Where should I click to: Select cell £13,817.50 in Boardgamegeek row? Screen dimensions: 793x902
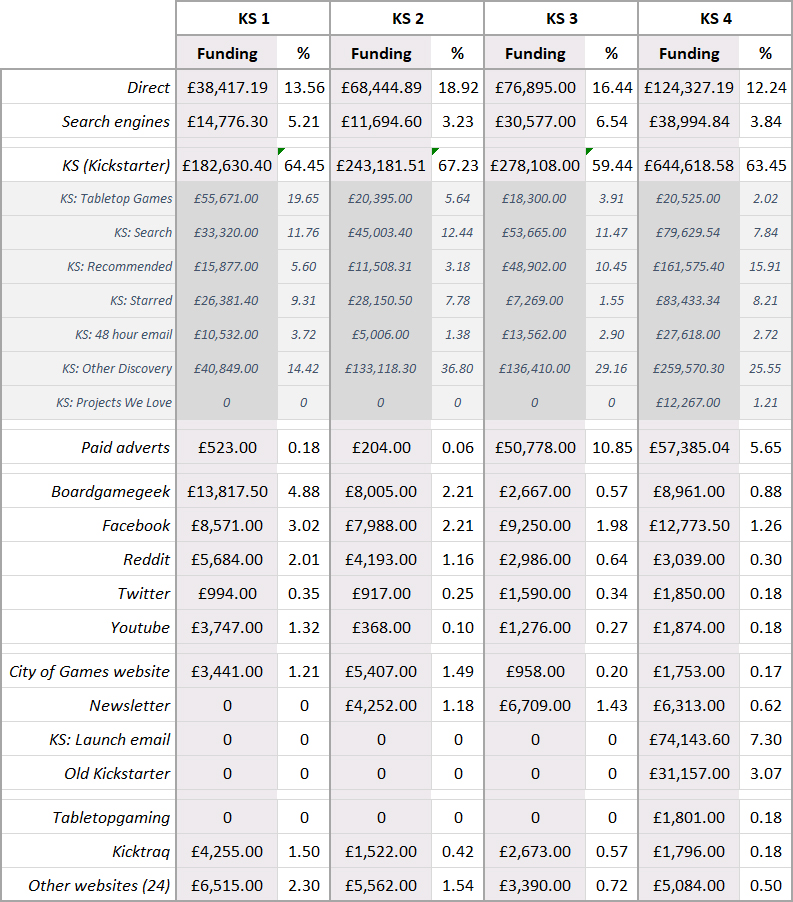coord(227,492)
